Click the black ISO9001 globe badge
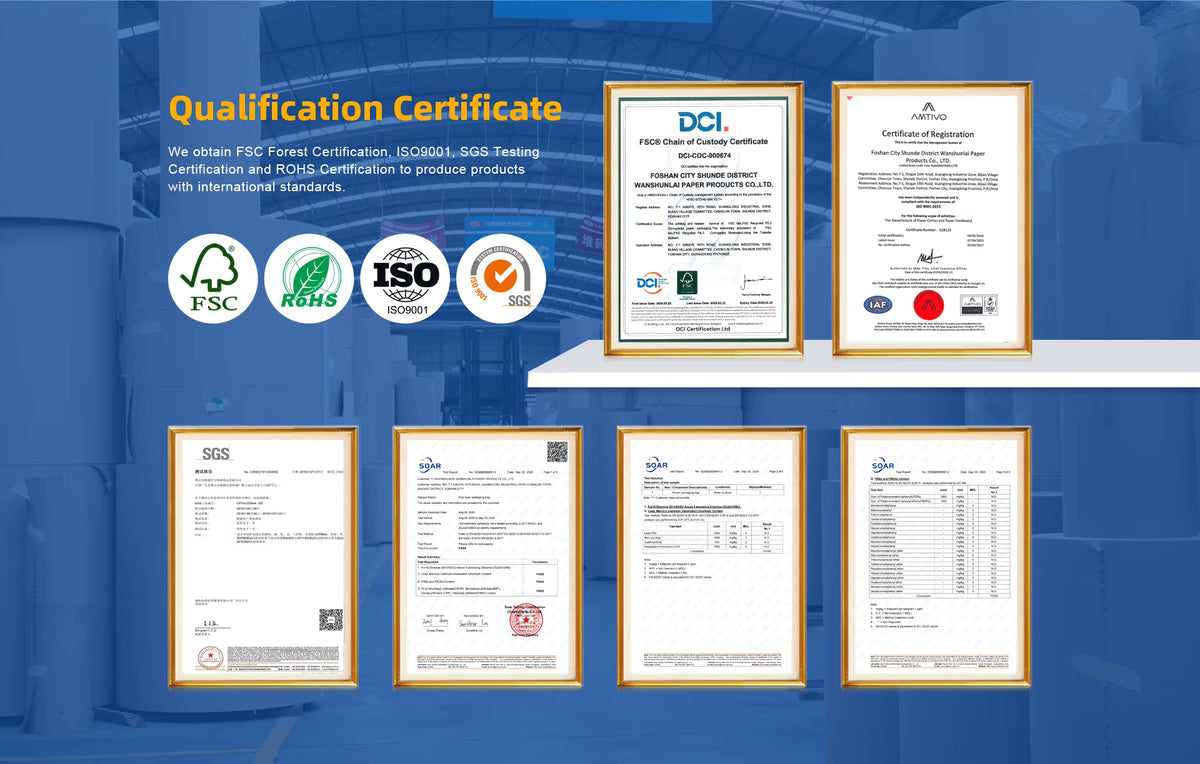Screen dimensions: 1200x764 click(x=405, y=277)
